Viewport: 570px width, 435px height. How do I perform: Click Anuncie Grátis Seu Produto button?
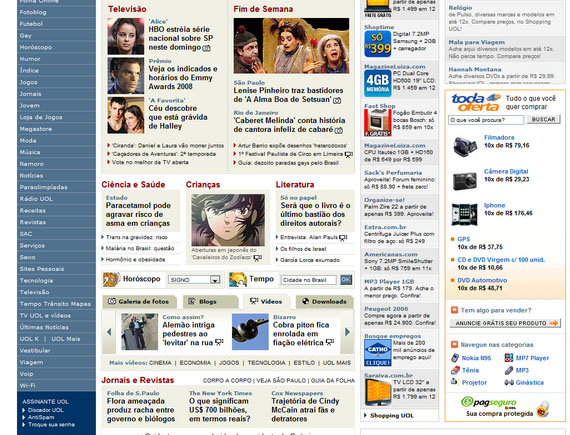(505, 323)
